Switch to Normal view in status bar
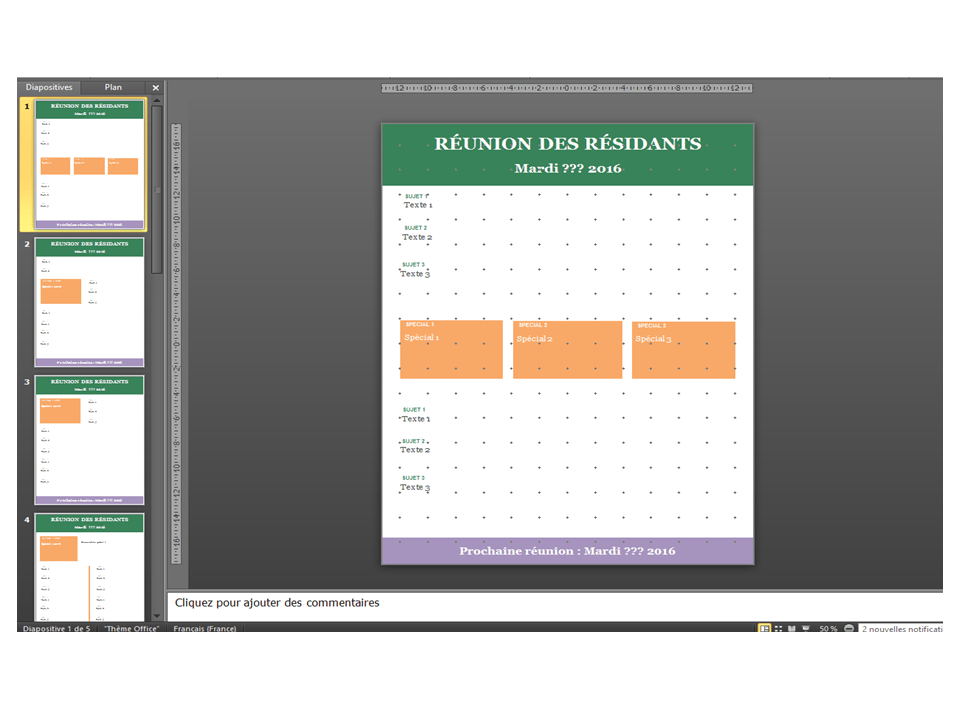Screen dimensions: 960x720 [x=765, y=629]
